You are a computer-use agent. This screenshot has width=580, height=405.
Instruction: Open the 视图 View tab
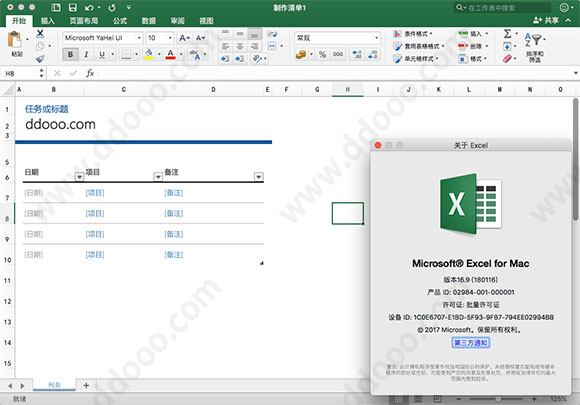point(206,21)
